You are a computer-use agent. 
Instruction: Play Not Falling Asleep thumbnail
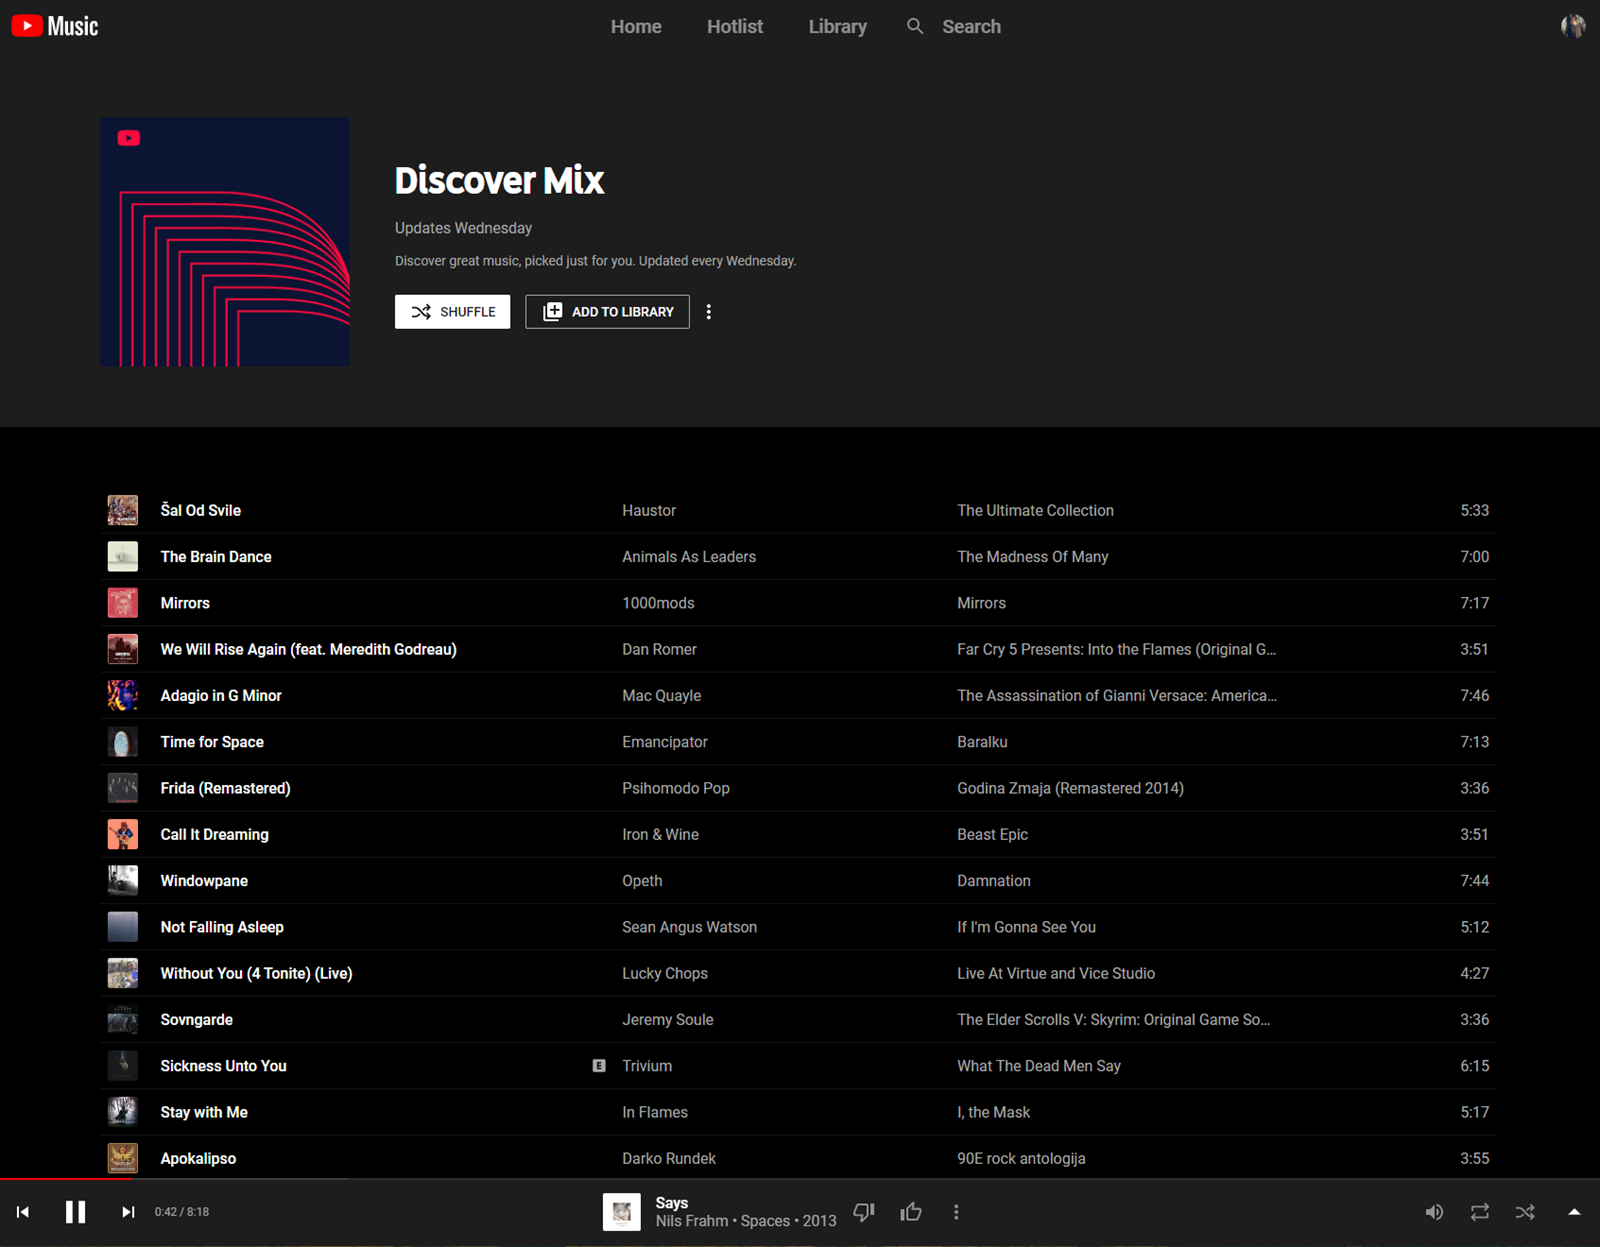tap(123, 927)
